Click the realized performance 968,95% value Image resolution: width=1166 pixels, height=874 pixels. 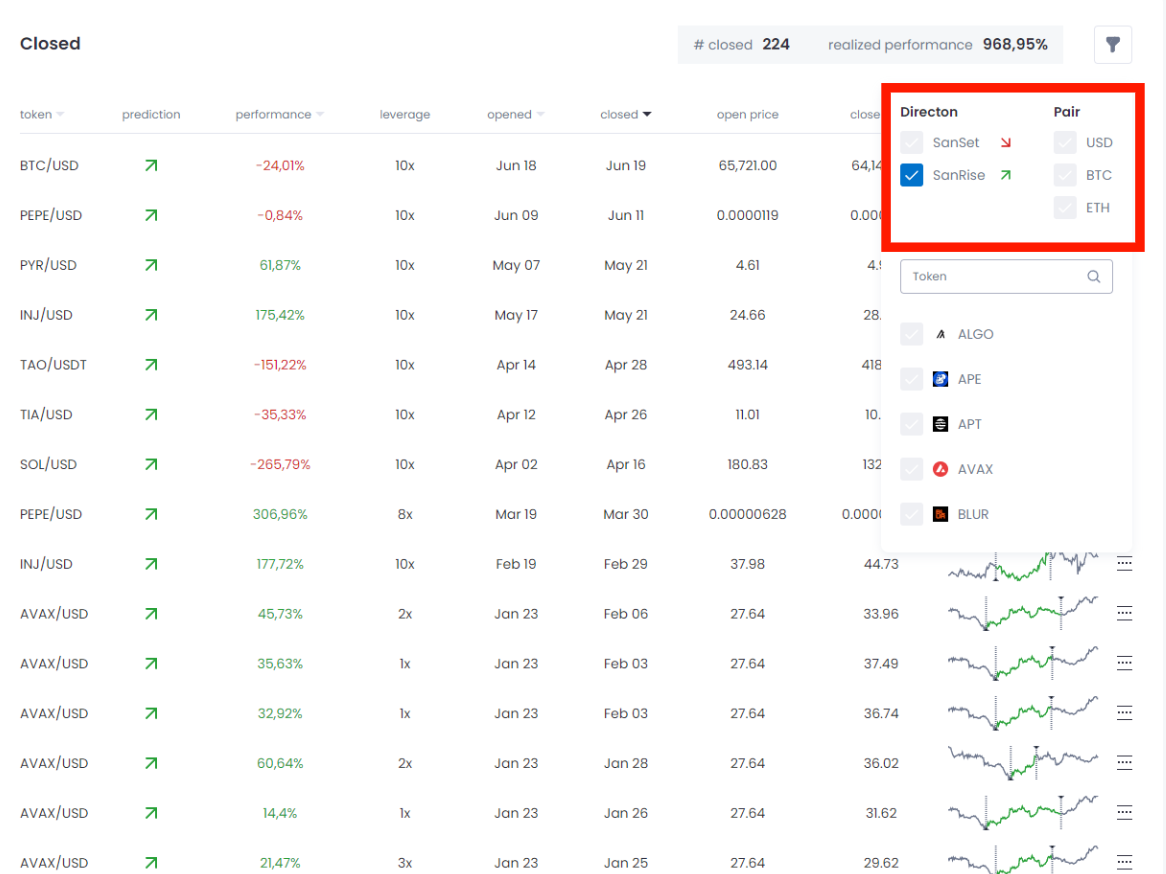pos(1015,45)
